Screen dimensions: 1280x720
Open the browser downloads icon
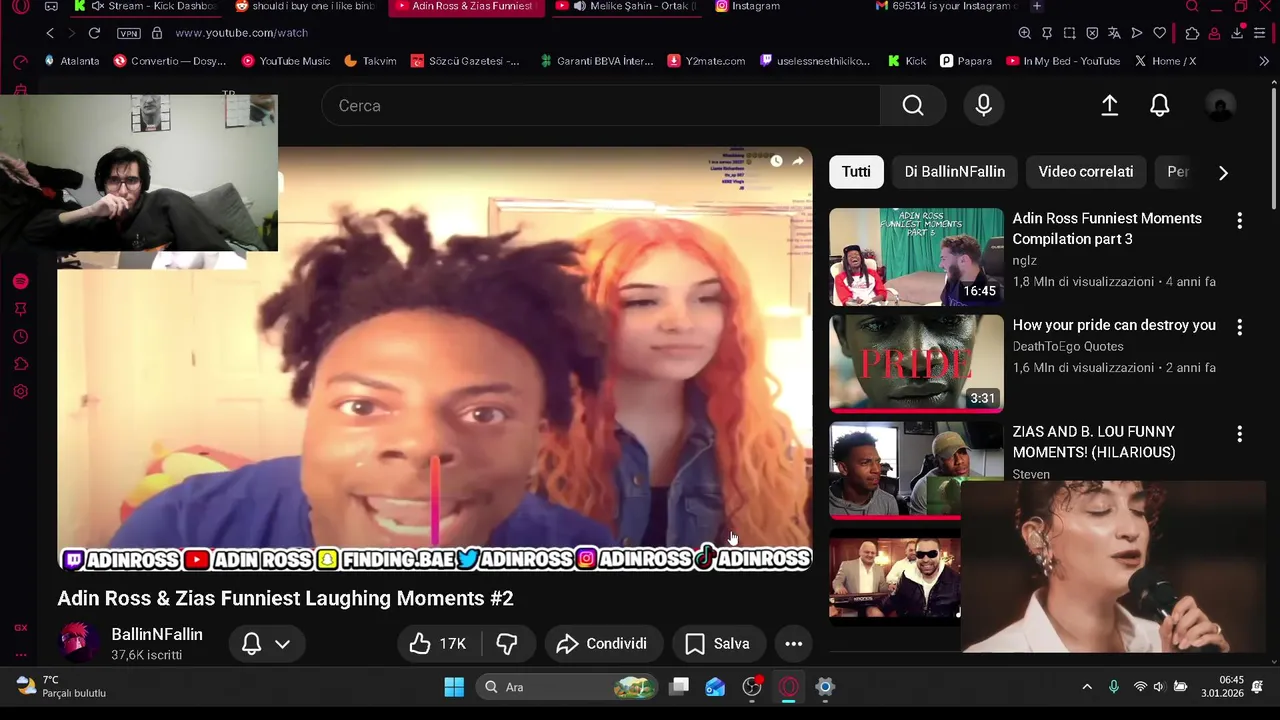click(x=1237, y=33)
